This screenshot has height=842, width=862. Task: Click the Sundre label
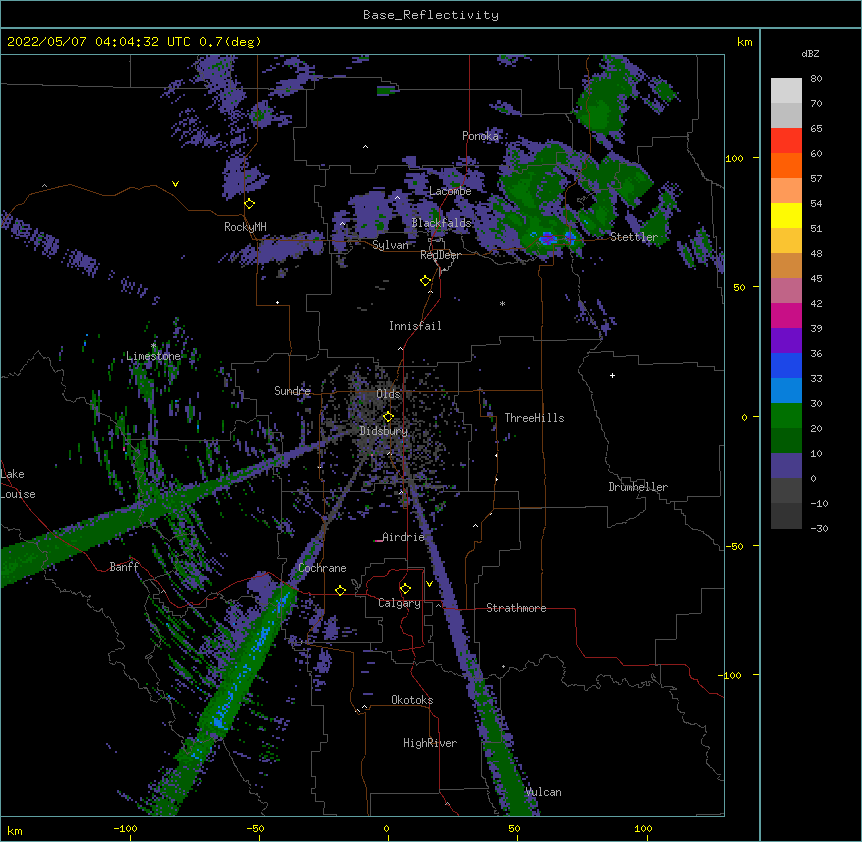click(x=292, y=391)
